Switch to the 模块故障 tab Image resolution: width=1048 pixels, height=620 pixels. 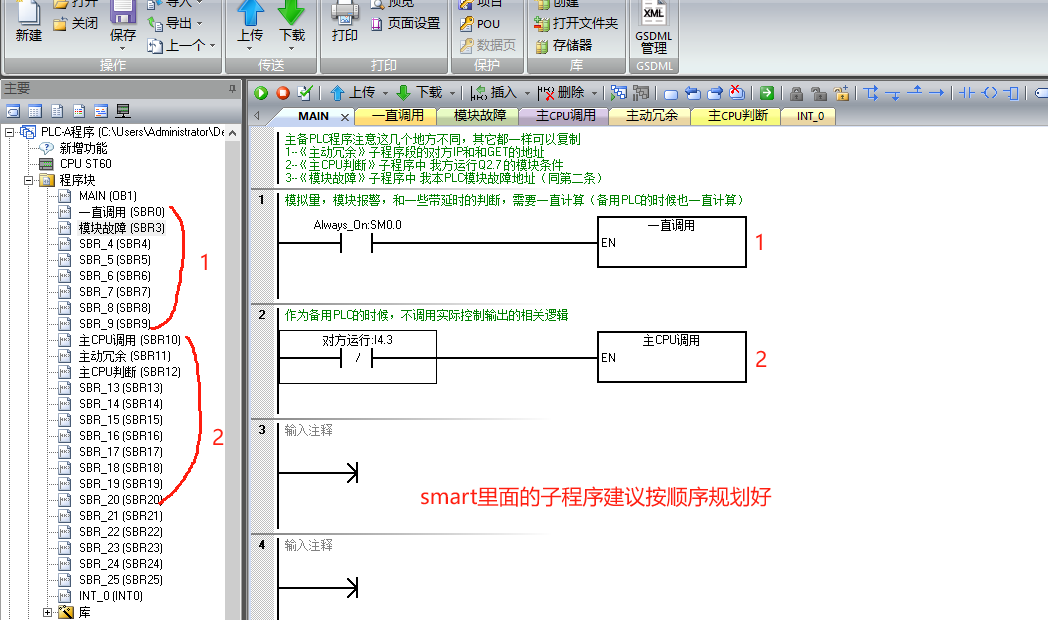pyautogui.click(x=479, y=116)
